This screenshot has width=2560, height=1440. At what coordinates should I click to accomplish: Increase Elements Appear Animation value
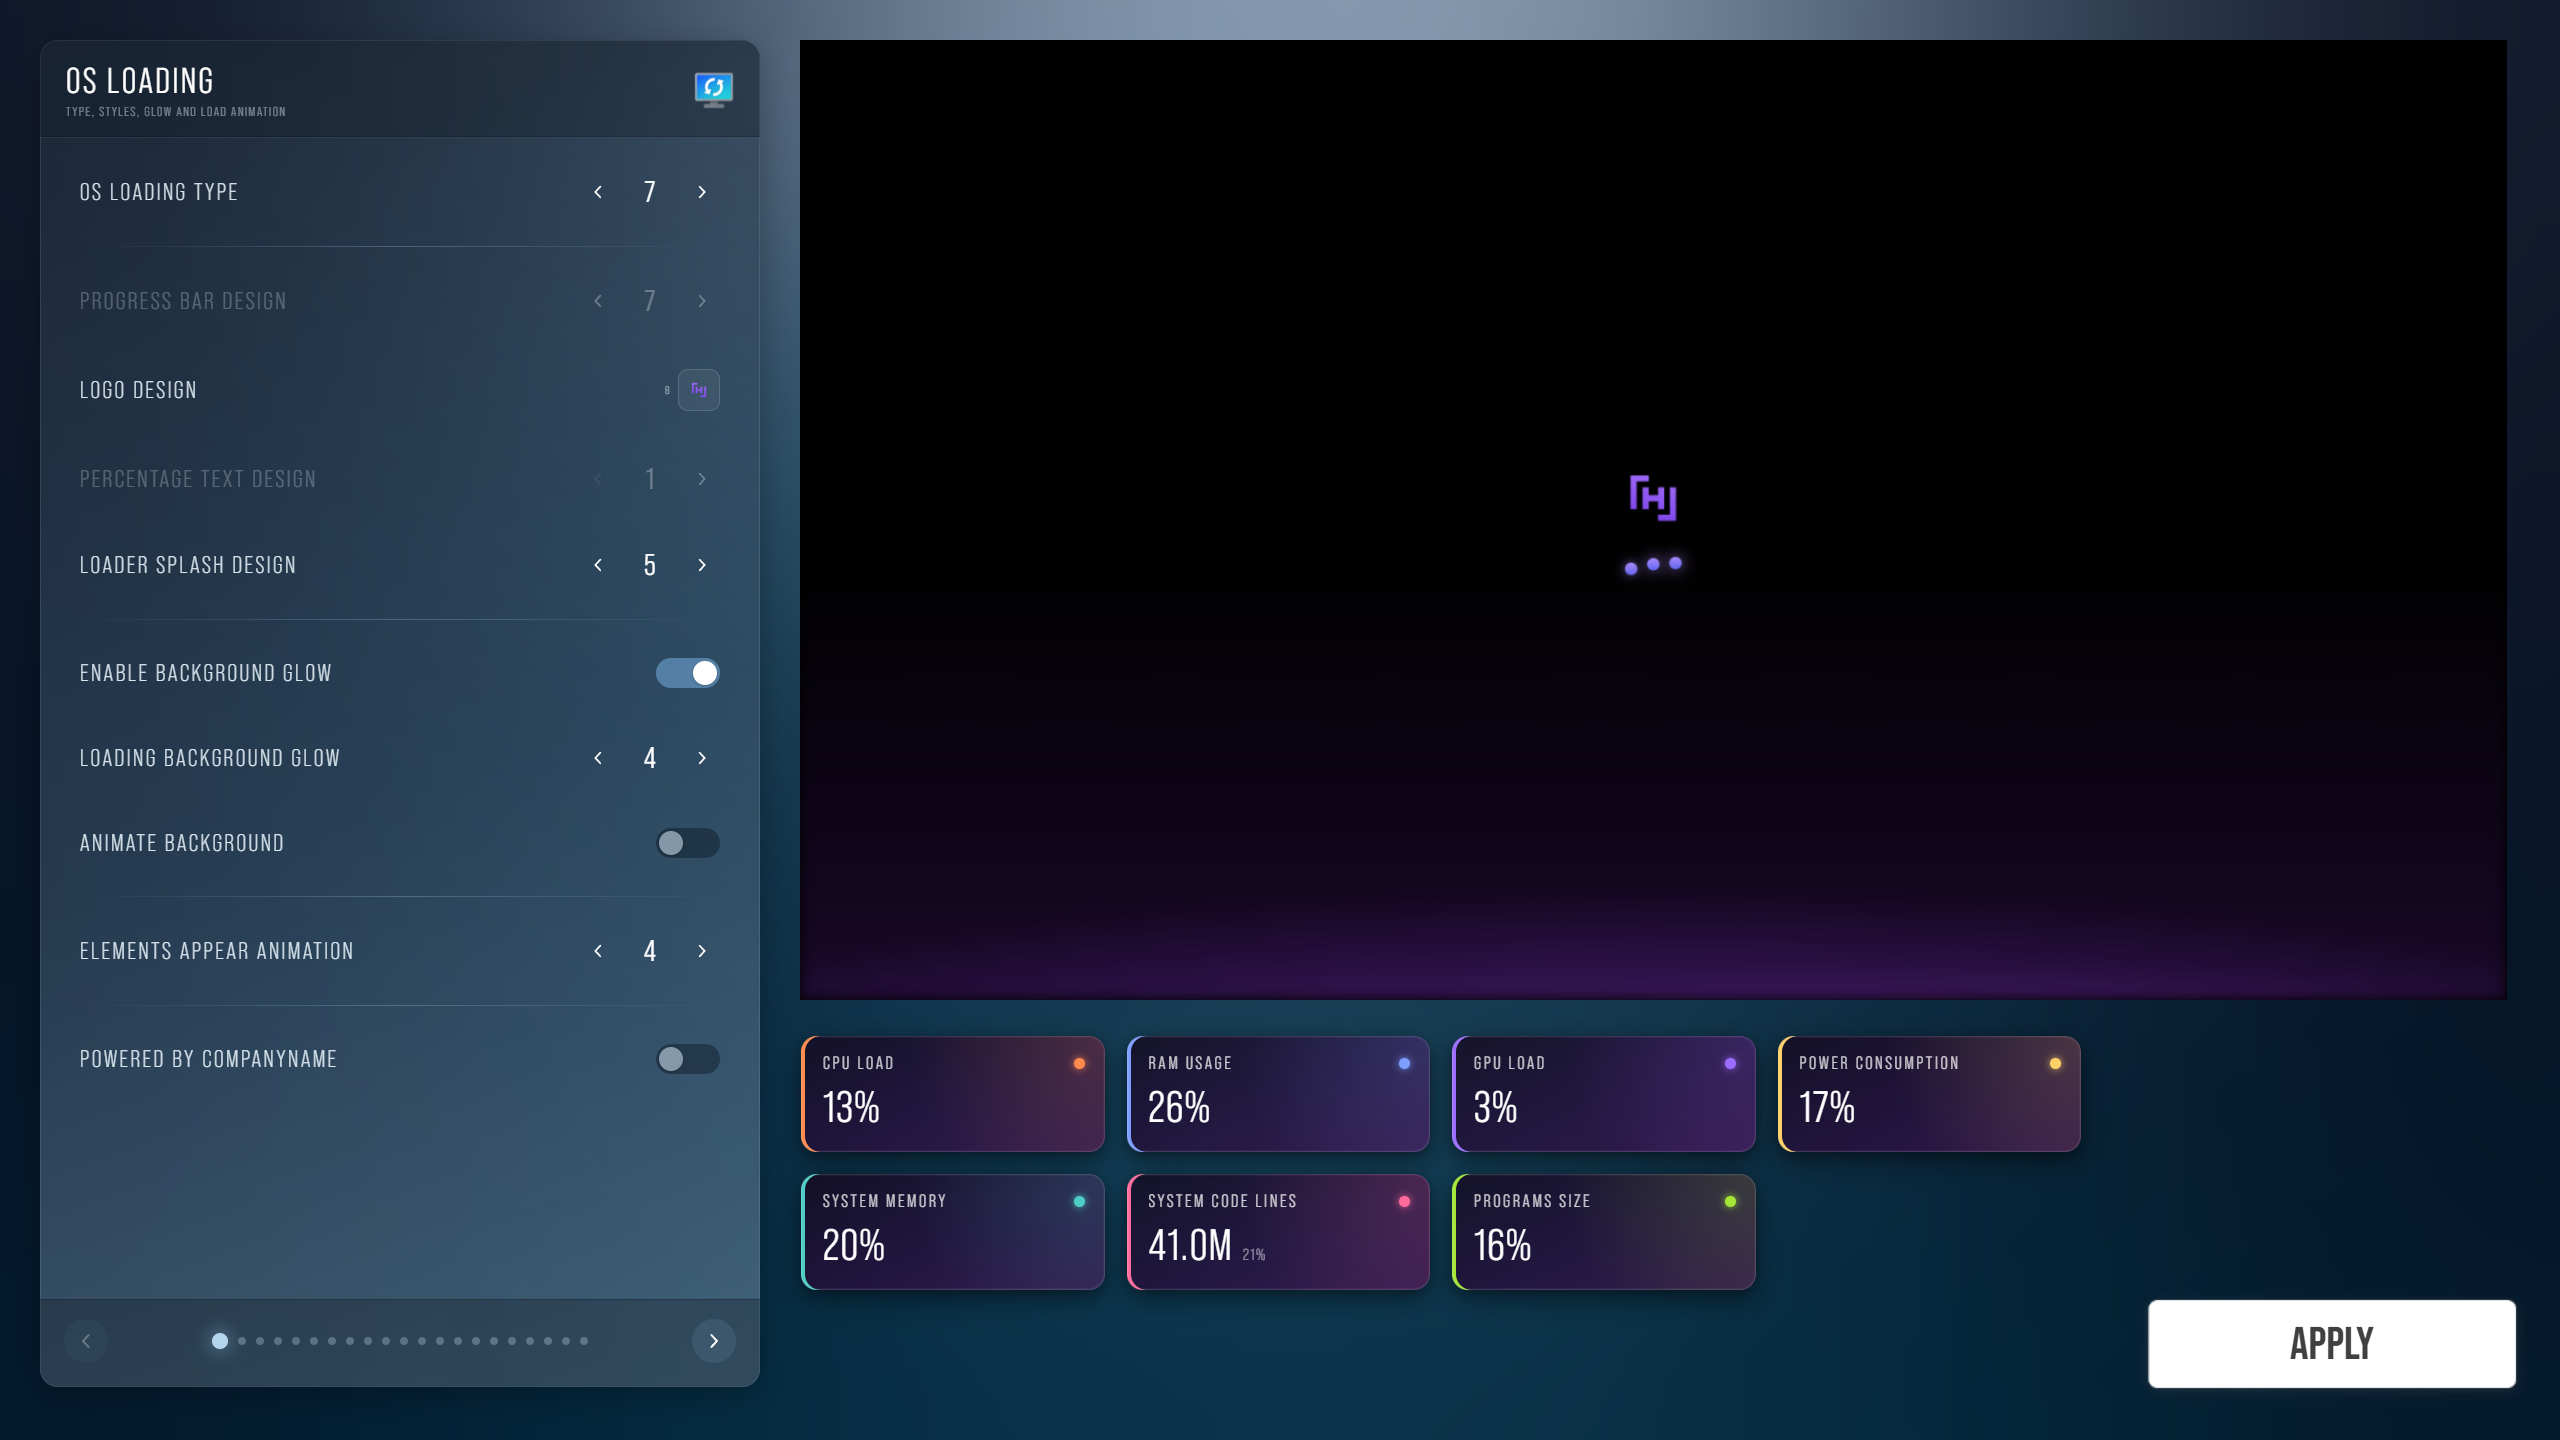click(702, 951)
